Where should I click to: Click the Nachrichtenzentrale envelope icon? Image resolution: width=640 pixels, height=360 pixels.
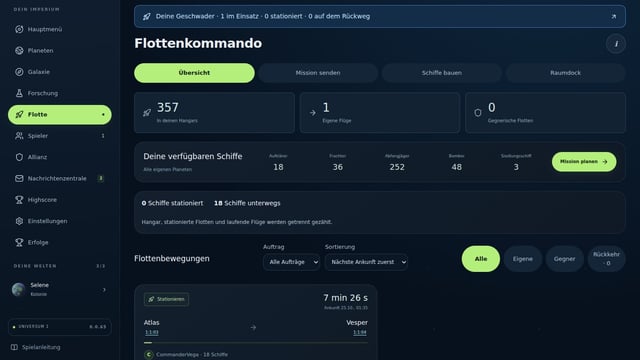point(19,178)
